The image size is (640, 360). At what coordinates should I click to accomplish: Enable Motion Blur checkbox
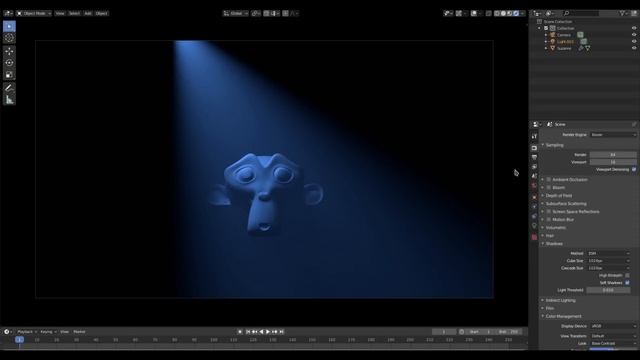(549, 219)
